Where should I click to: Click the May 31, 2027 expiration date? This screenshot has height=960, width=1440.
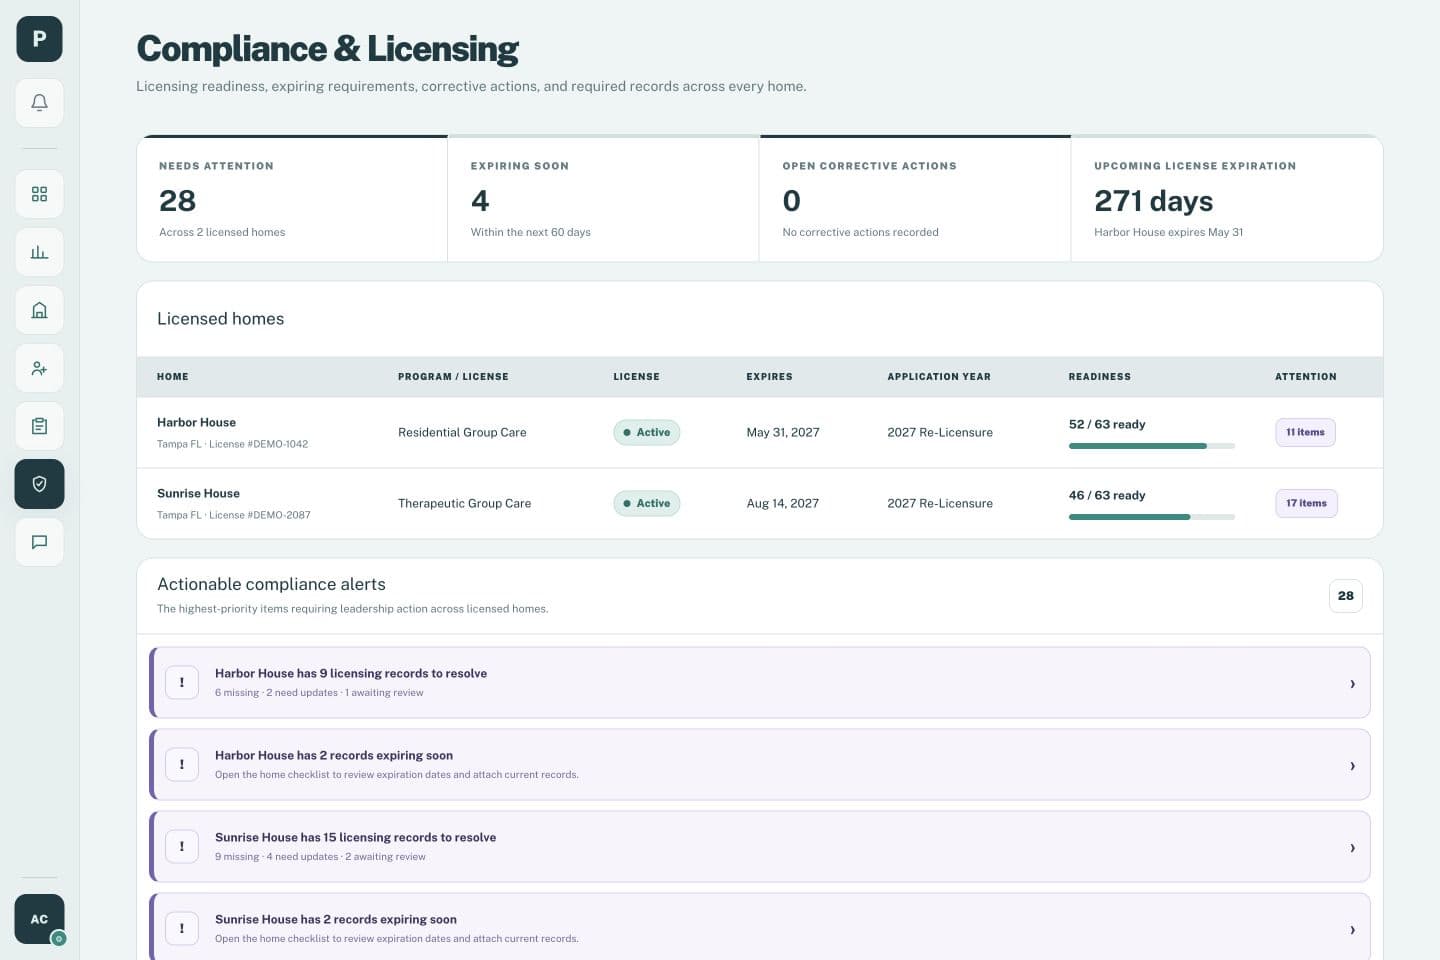(x=783, y=432)
